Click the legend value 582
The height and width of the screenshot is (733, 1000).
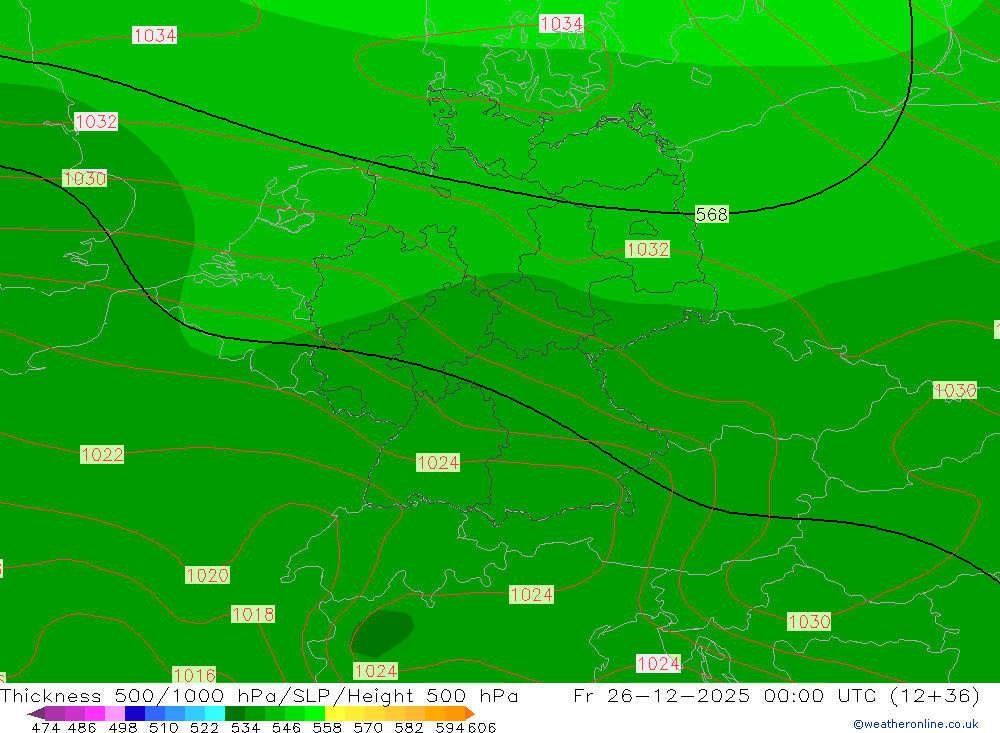(x=408, y=727)
